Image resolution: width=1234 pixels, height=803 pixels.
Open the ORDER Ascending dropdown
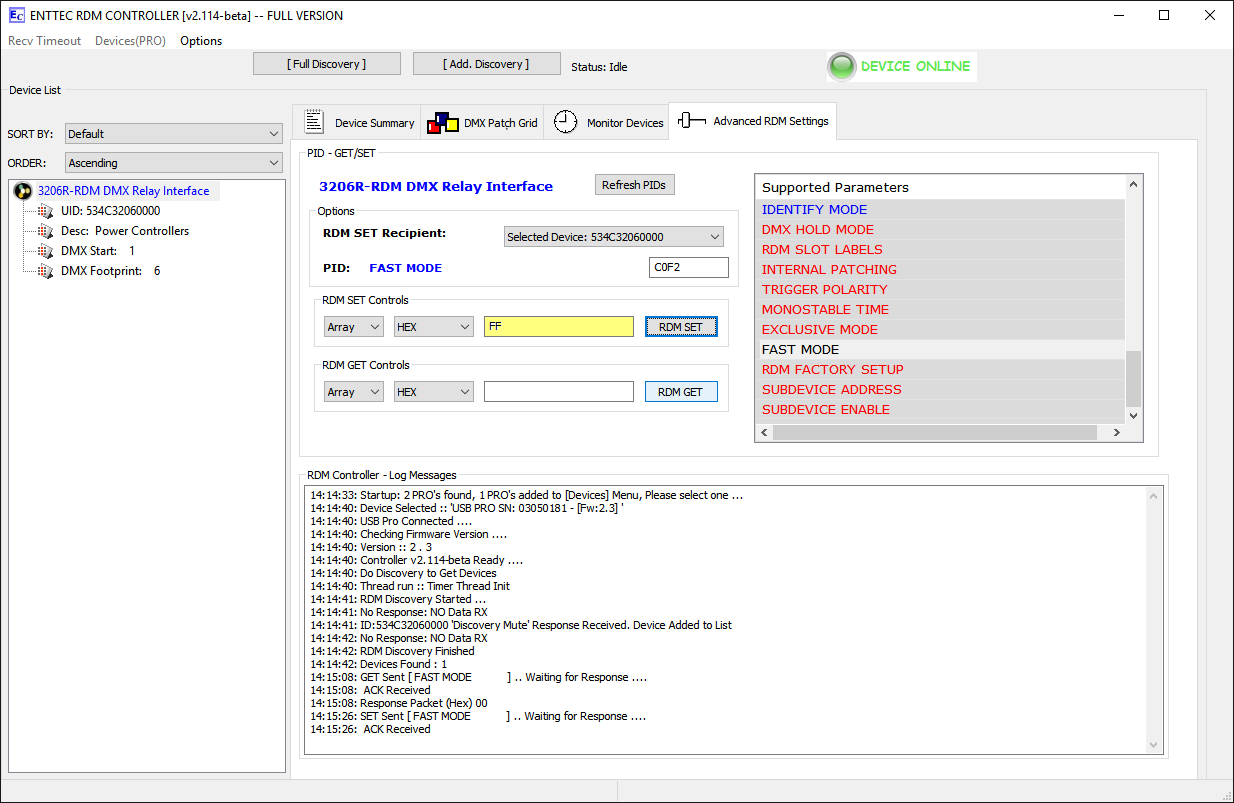[x=174, y=163]
